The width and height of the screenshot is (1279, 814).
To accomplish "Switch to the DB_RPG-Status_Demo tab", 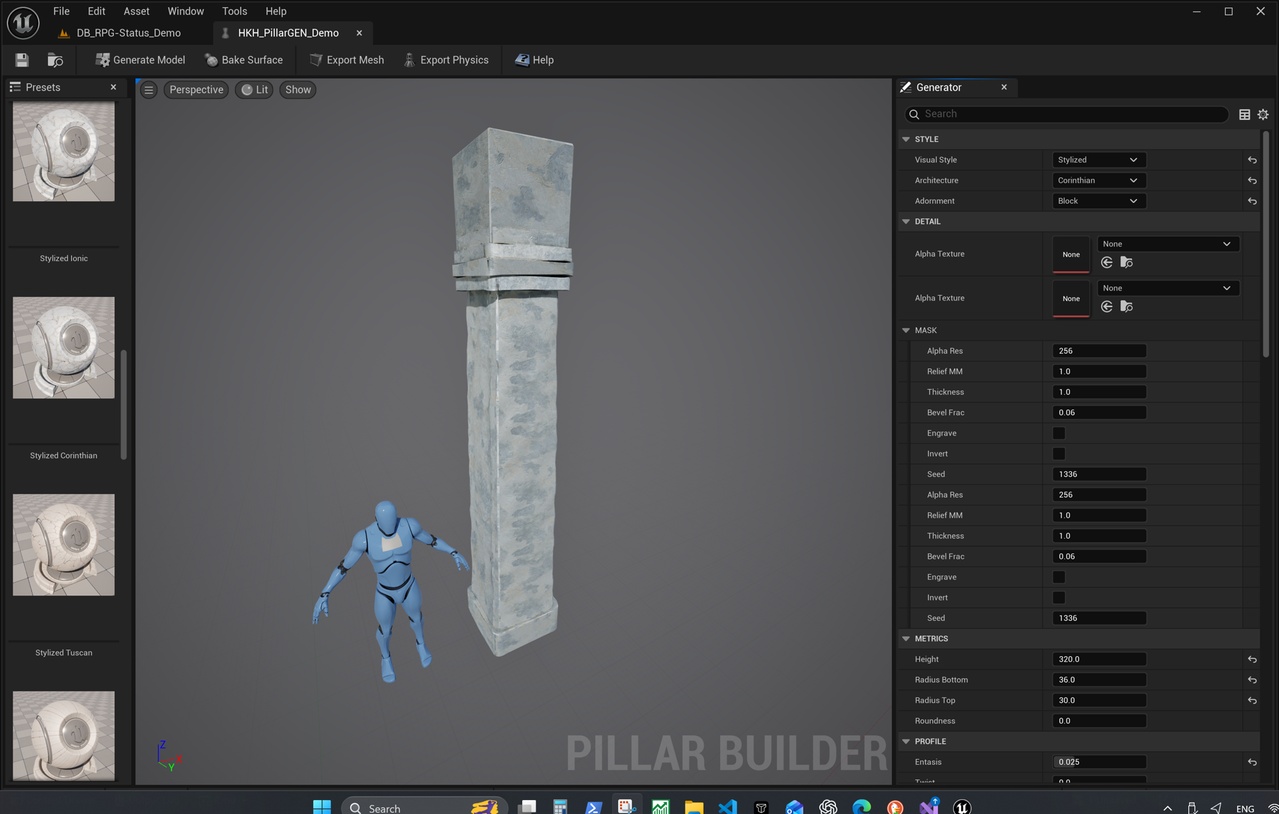I will [x=128, y=33].
